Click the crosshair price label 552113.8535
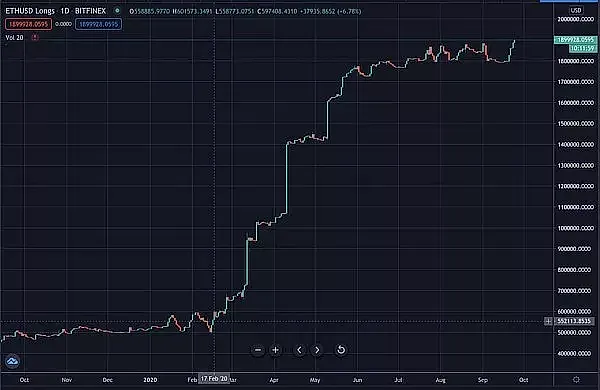Screen dimensions: 600x390 pos(574,321)
